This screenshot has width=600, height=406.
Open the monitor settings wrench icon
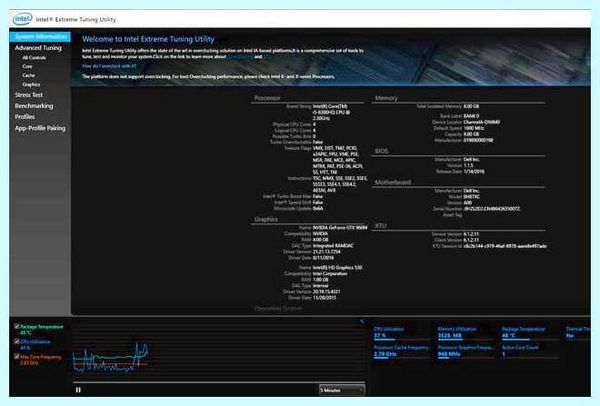pyautogui.click(x=362, y=322)
